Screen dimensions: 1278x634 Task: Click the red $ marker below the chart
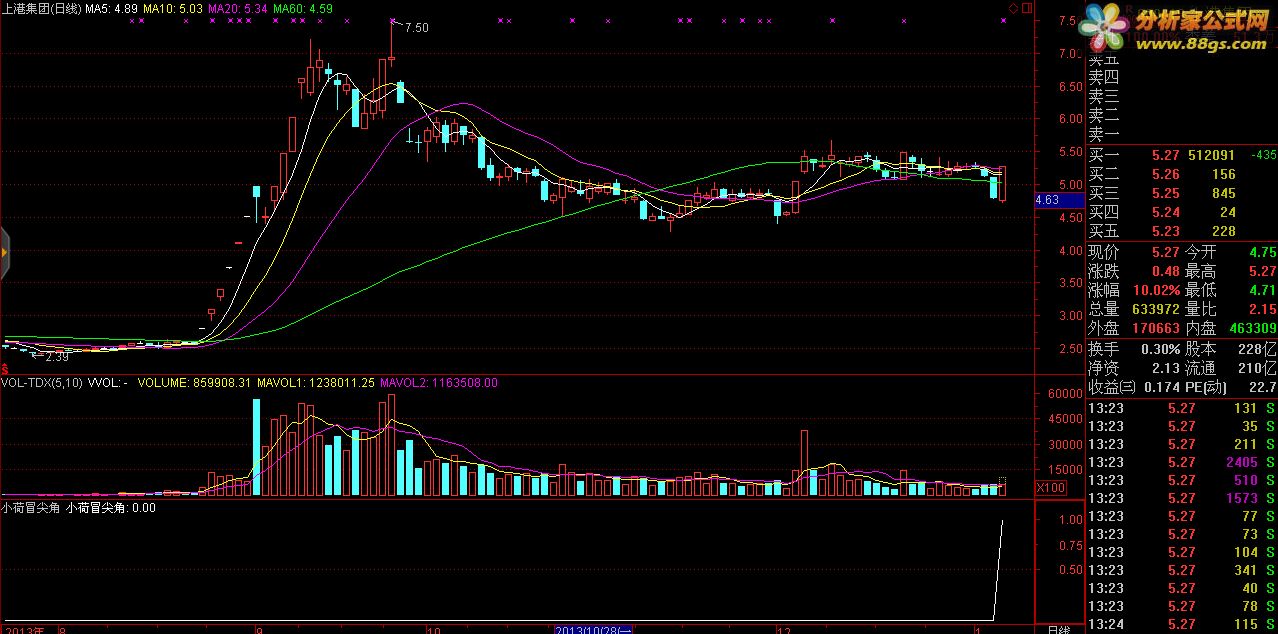tap(5, 369)
